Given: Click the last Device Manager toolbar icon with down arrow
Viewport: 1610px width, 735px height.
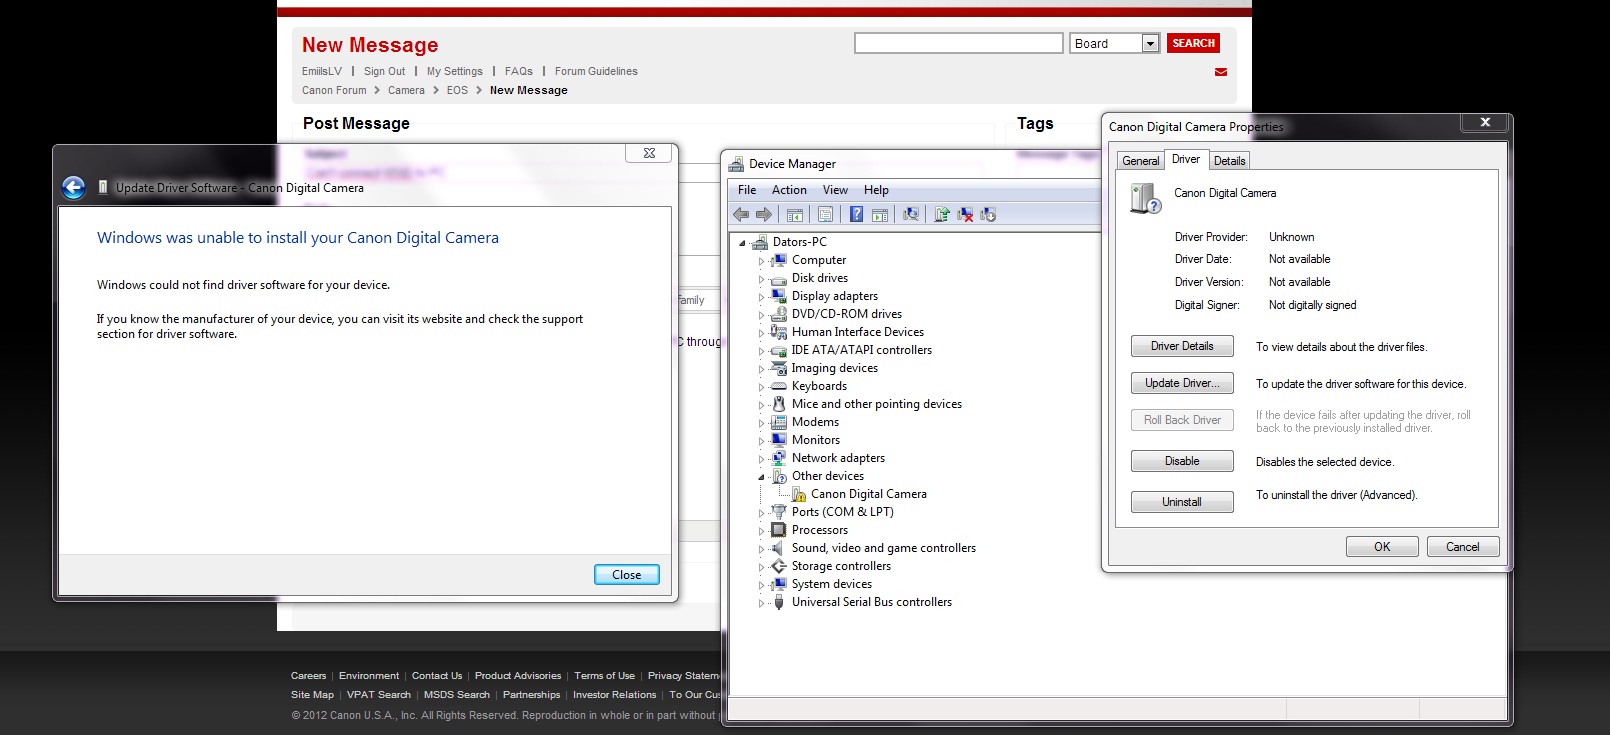Looking at the screenshot, I should click(988, 214).
